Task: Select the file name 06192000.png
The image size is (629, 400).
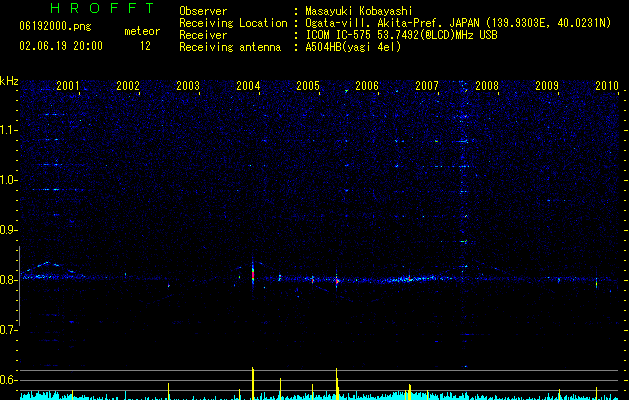Action: pos(55,27)
